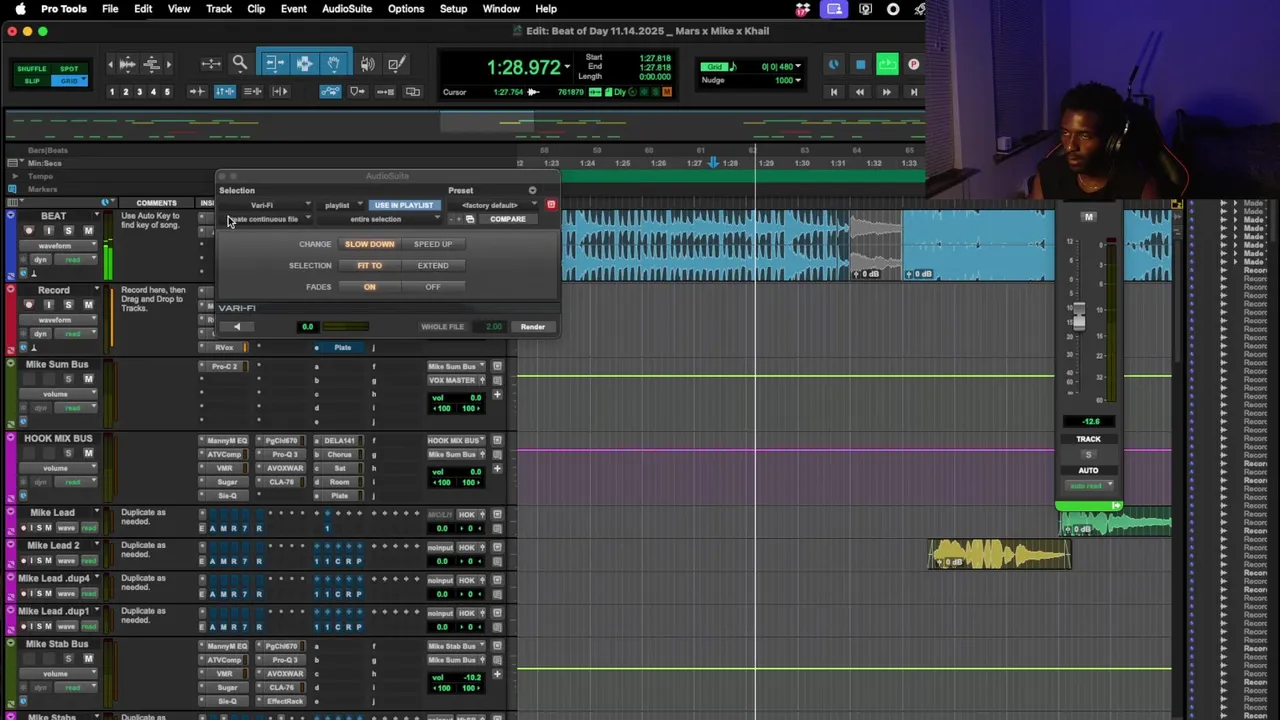Click the Stop transport button
1280x720 pixels.
click(860, 65)
